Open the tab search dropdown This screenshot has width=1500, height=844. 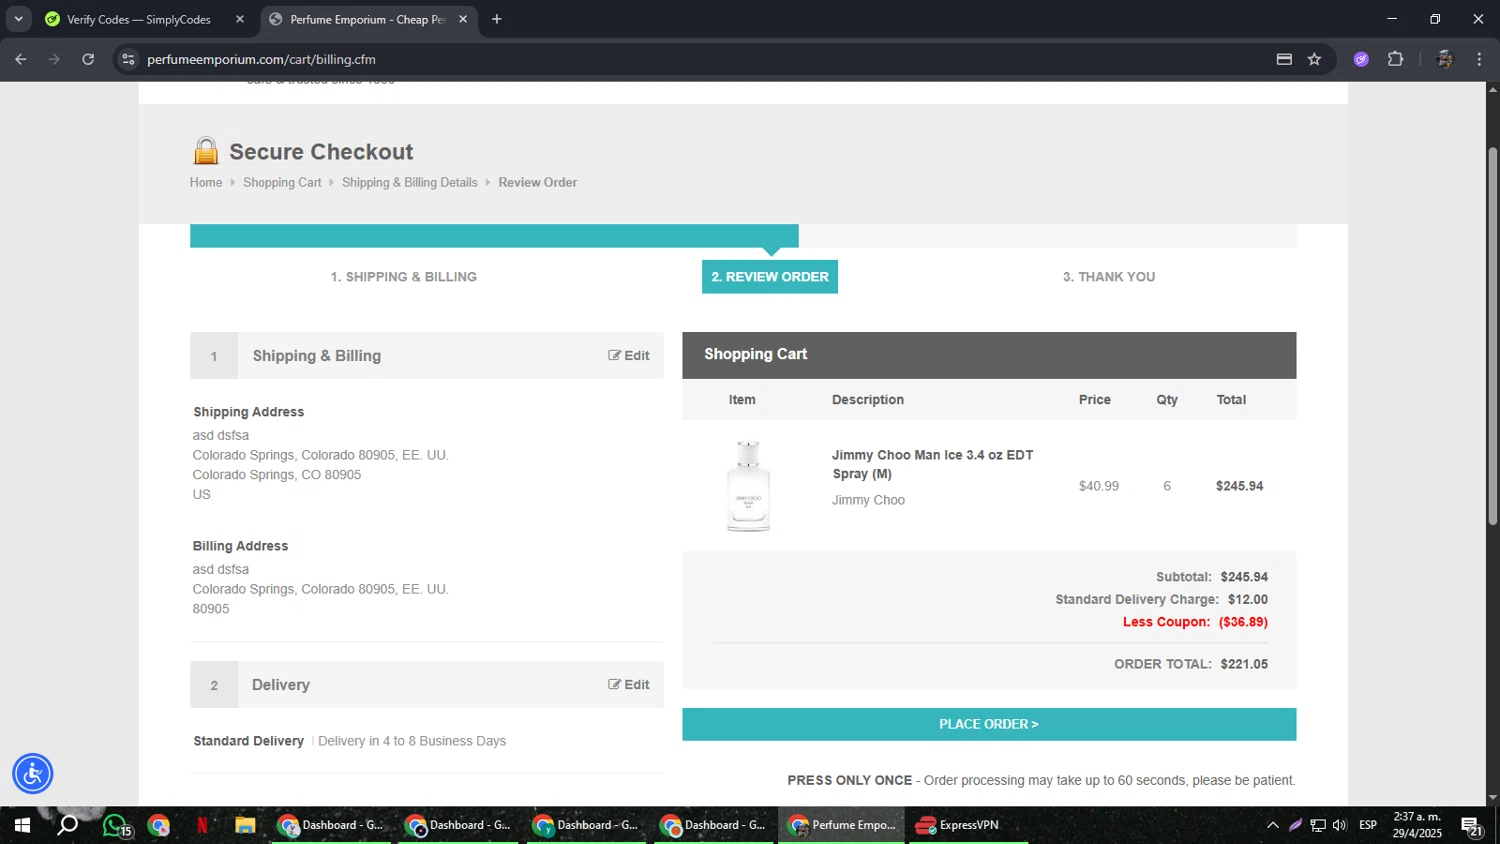pos(18,19)
